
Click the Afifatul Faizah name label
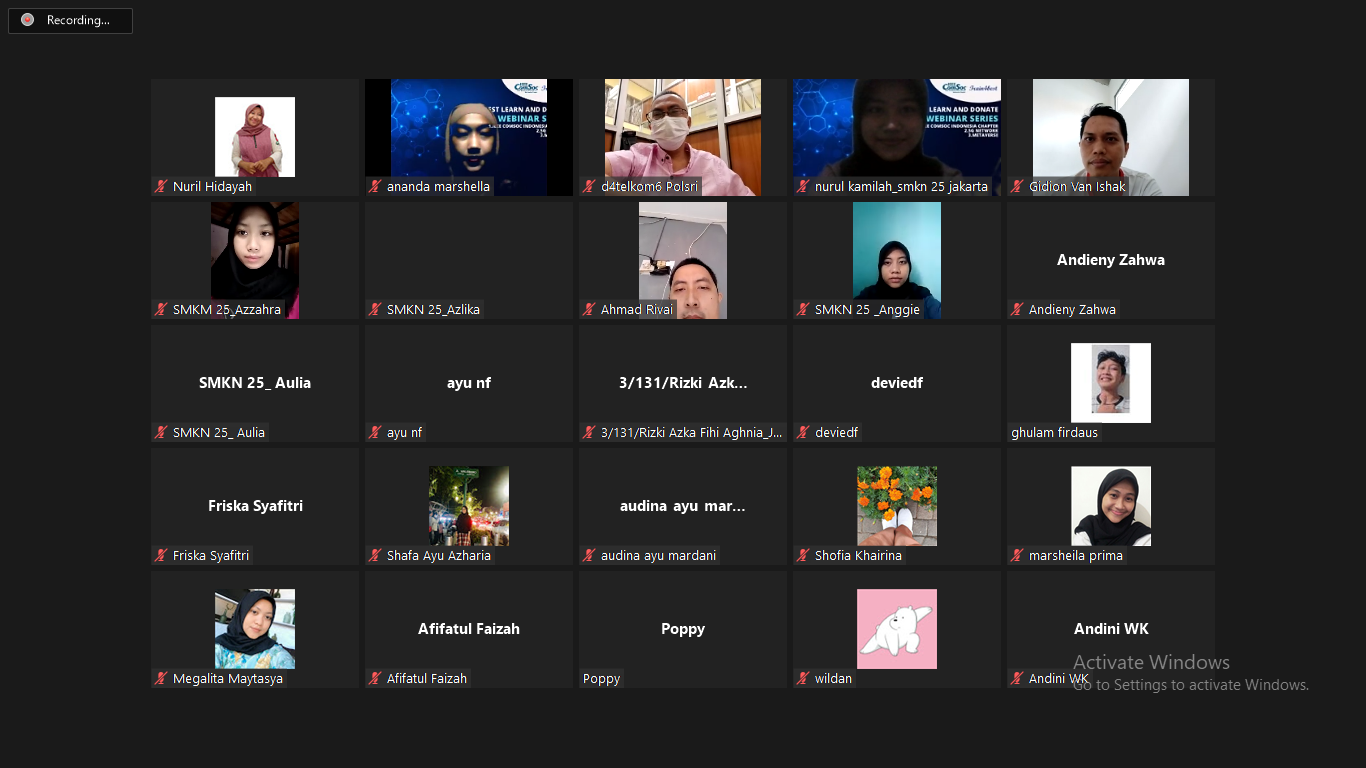[x=426, y=679]
